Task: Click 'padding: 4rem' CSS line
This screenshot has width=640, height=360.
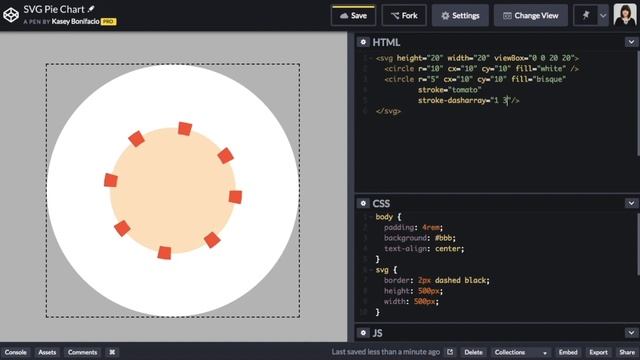Action: pos(413,227)
